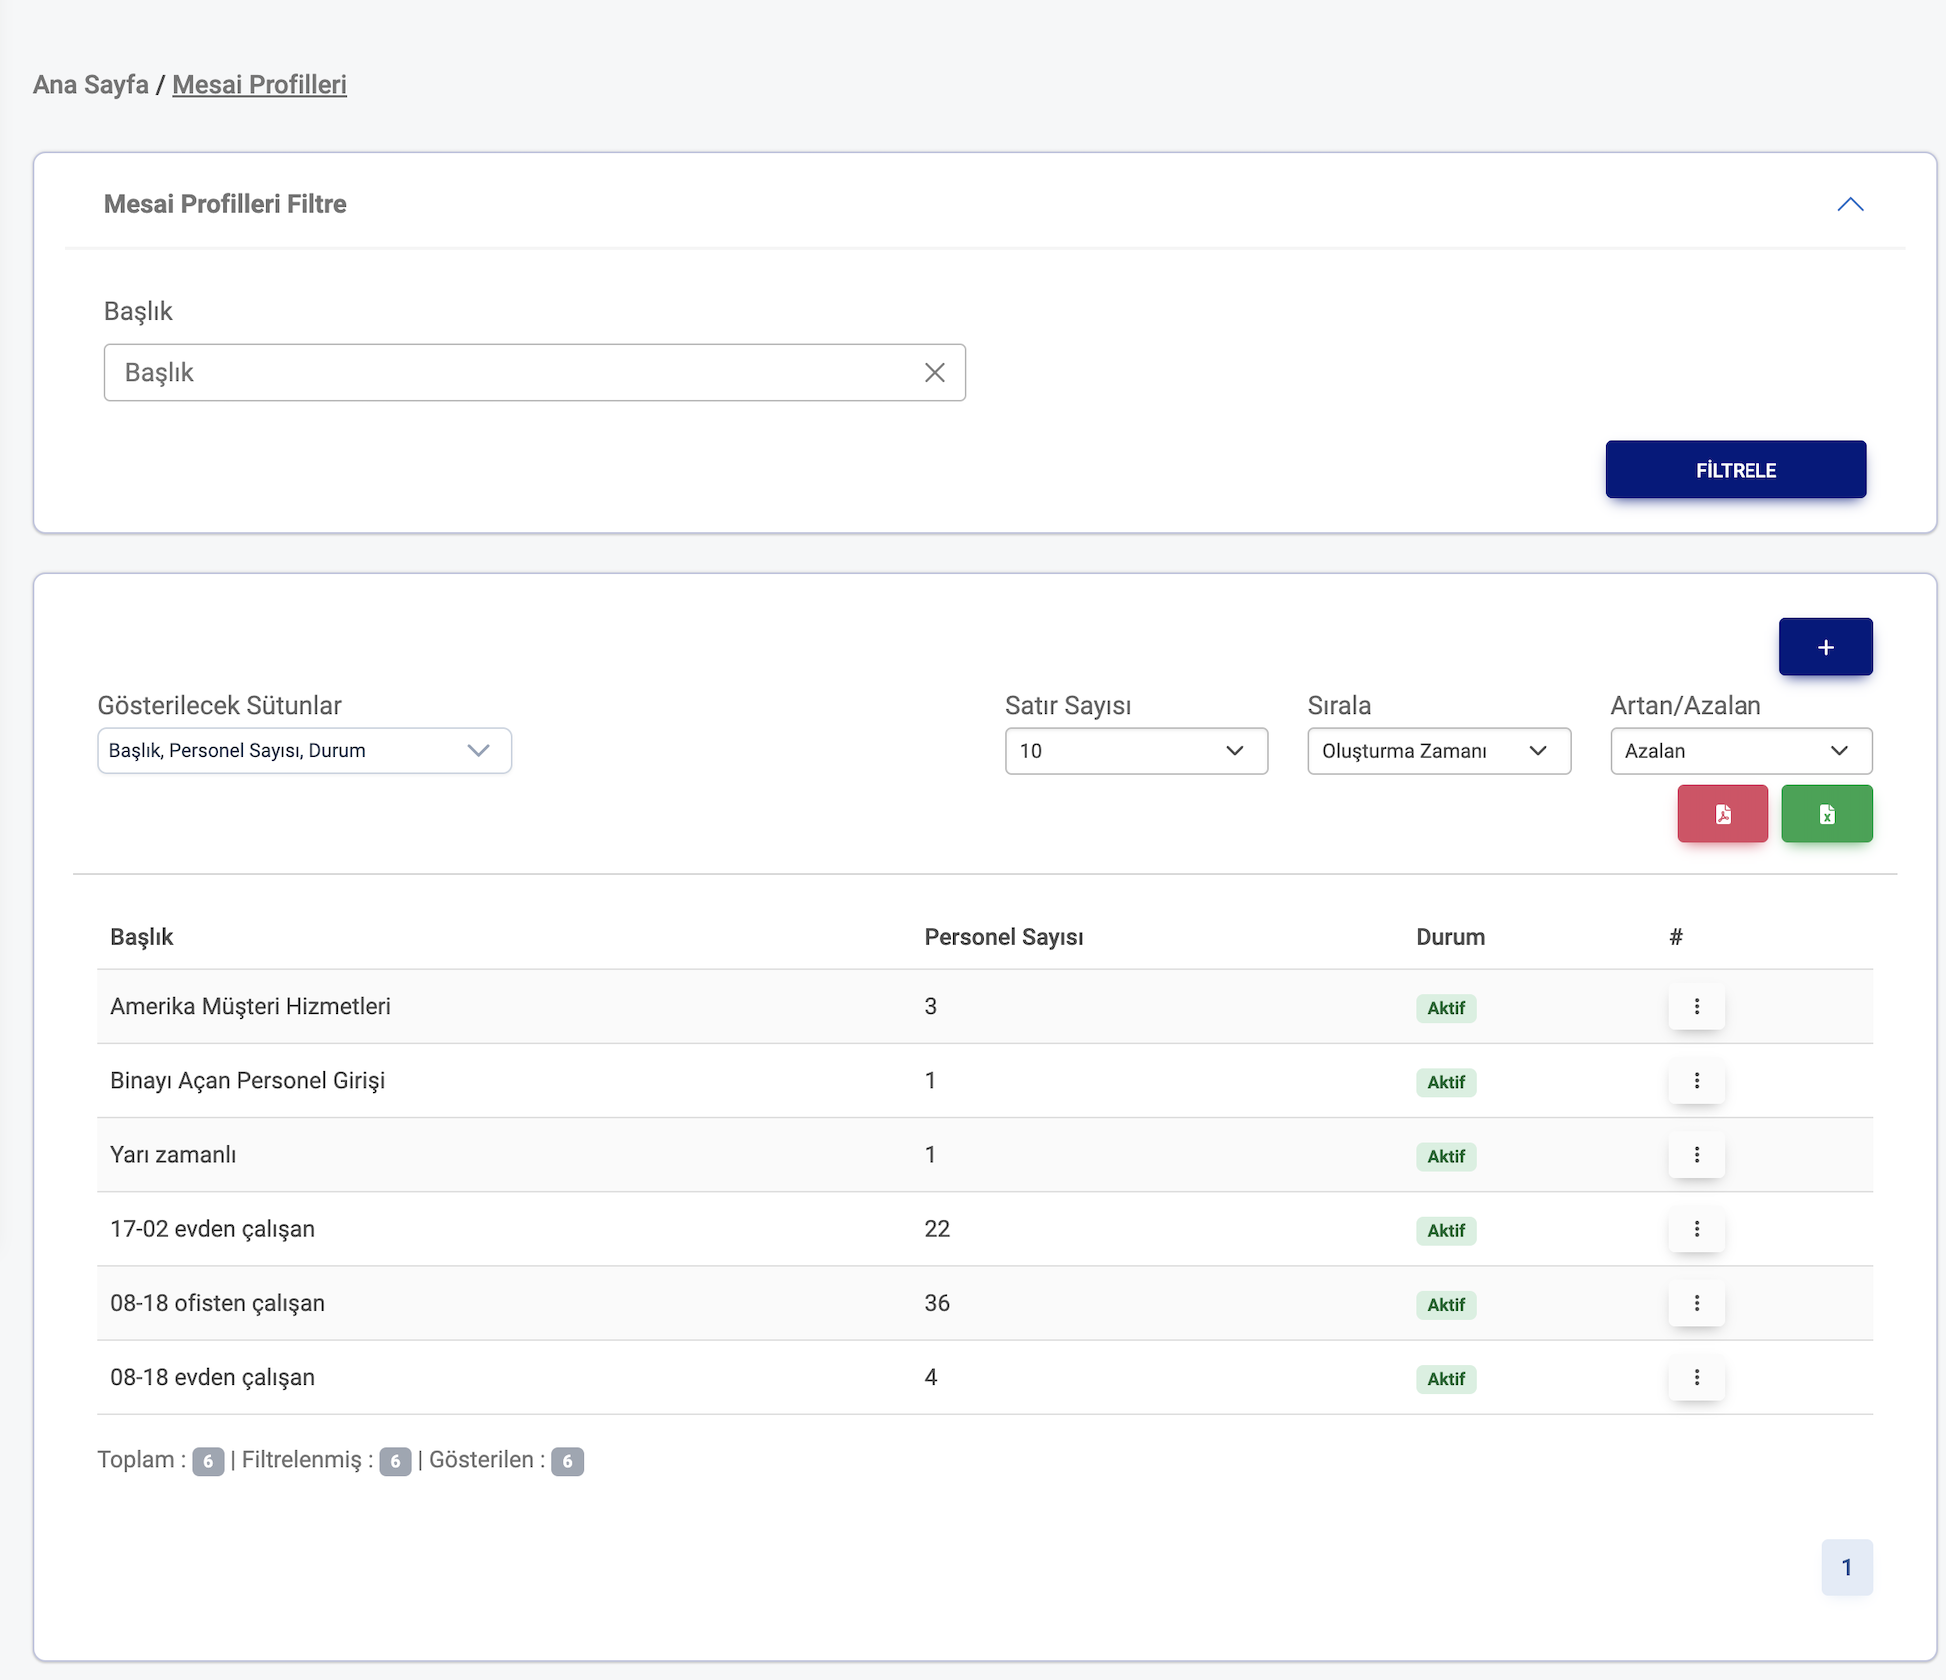Export table as Excel file
Screen dimensions: 1946x1680
pyautogui.click(x=1826, y=814)
